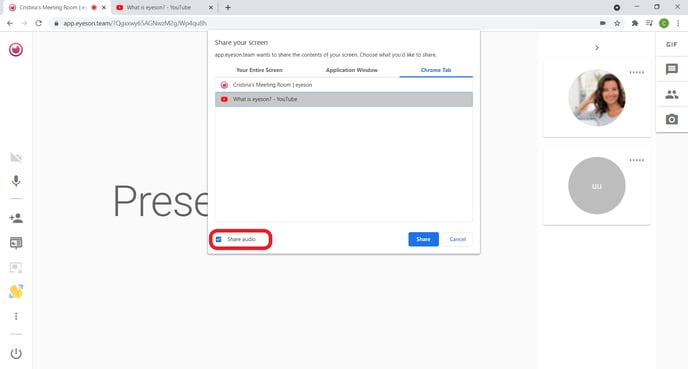
Task: Click the camera indicator in address bar
Action: (603, 23)
